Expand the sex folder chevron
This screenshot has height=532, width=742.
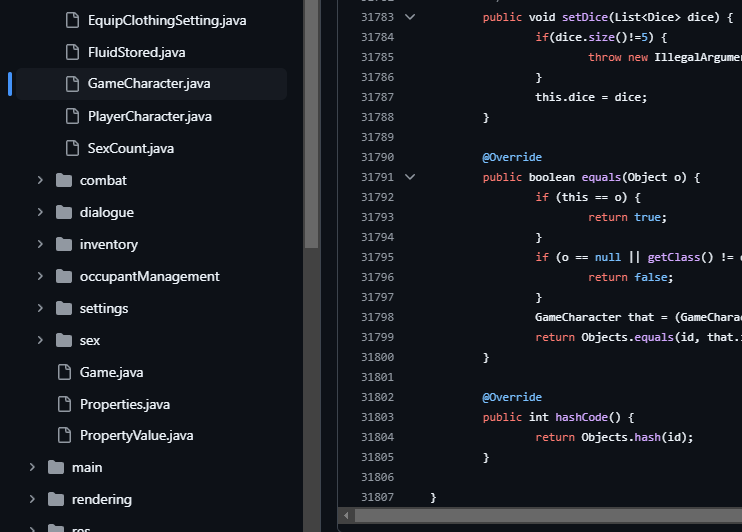pos(40,340)
